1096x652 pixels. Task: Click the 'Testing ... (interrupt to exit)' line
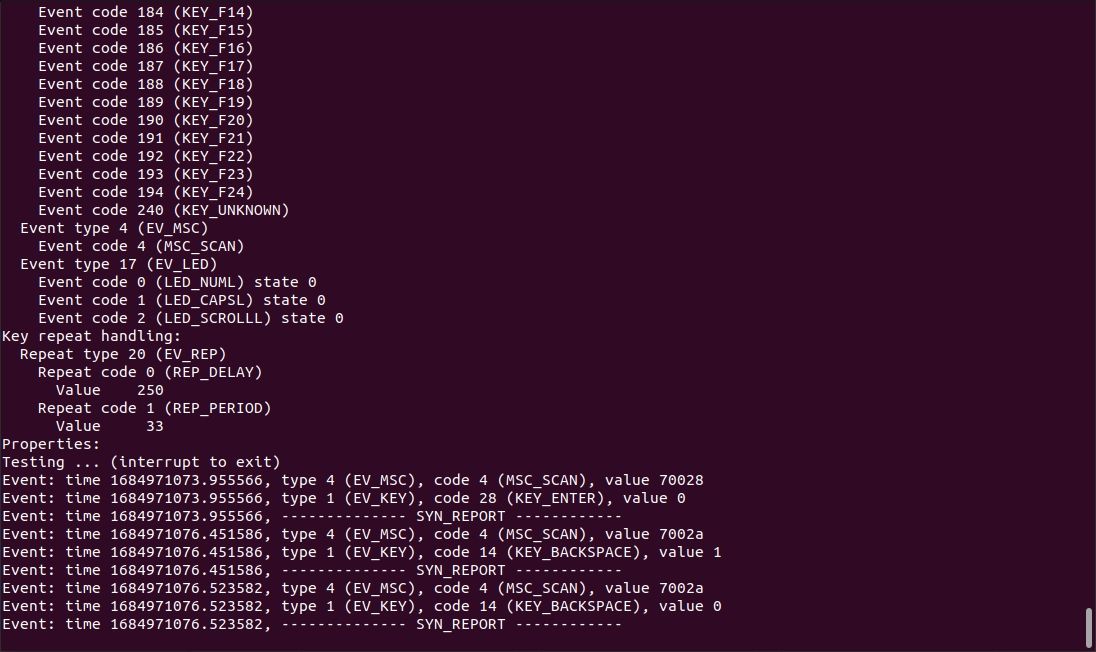point(141,462)
